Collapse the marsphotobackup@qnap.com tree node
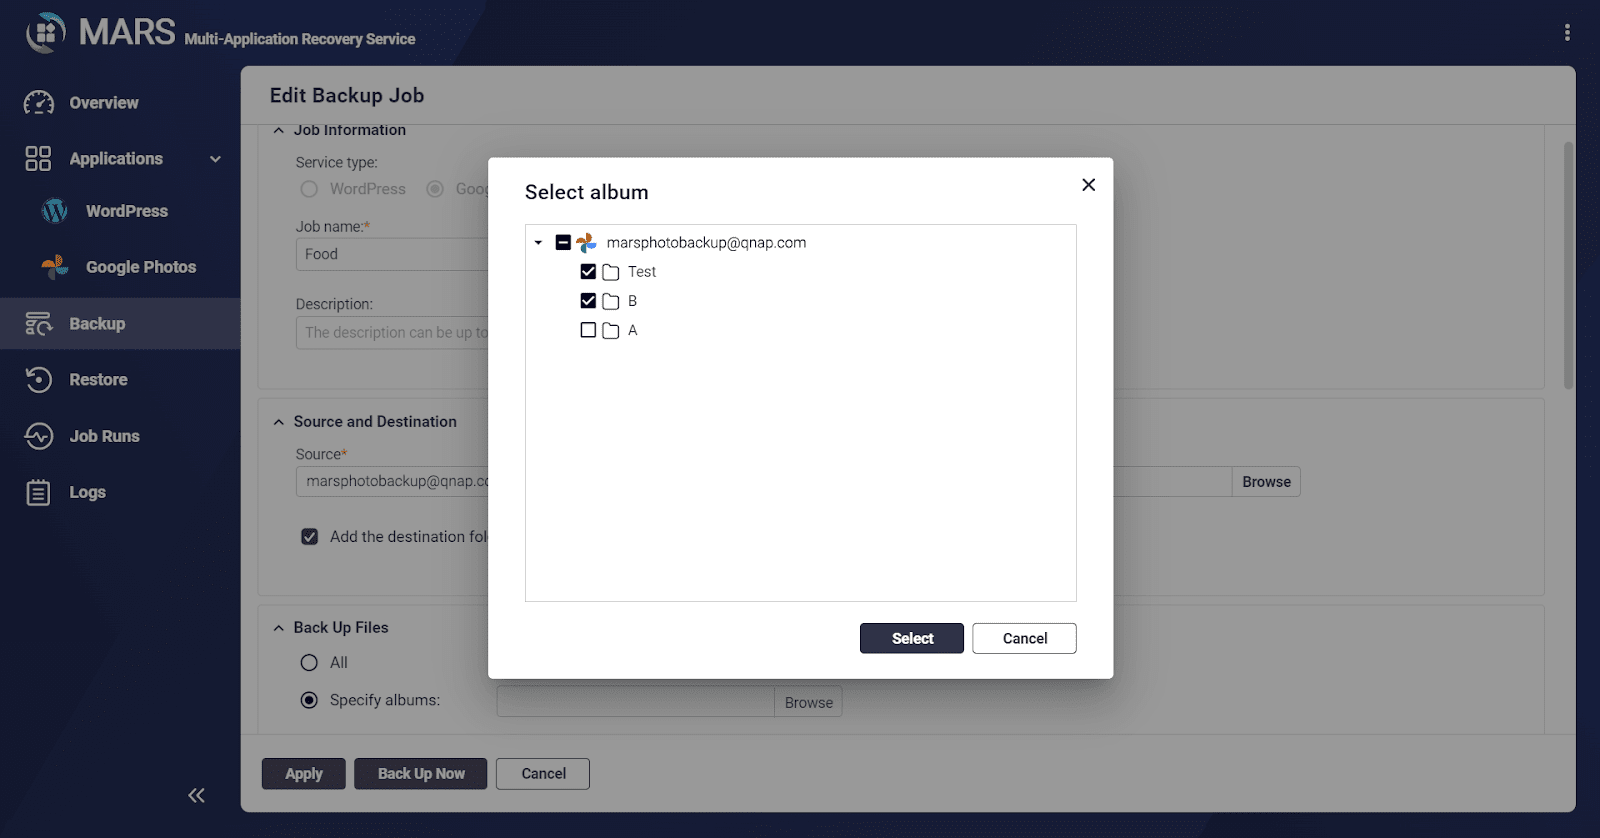The height and width of the screenshot is (838, 1600). [x=538, y=243]
